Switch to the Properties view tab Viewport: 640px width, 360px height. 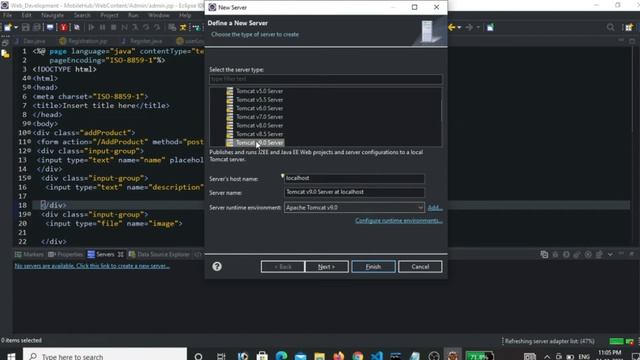[65, 254]
